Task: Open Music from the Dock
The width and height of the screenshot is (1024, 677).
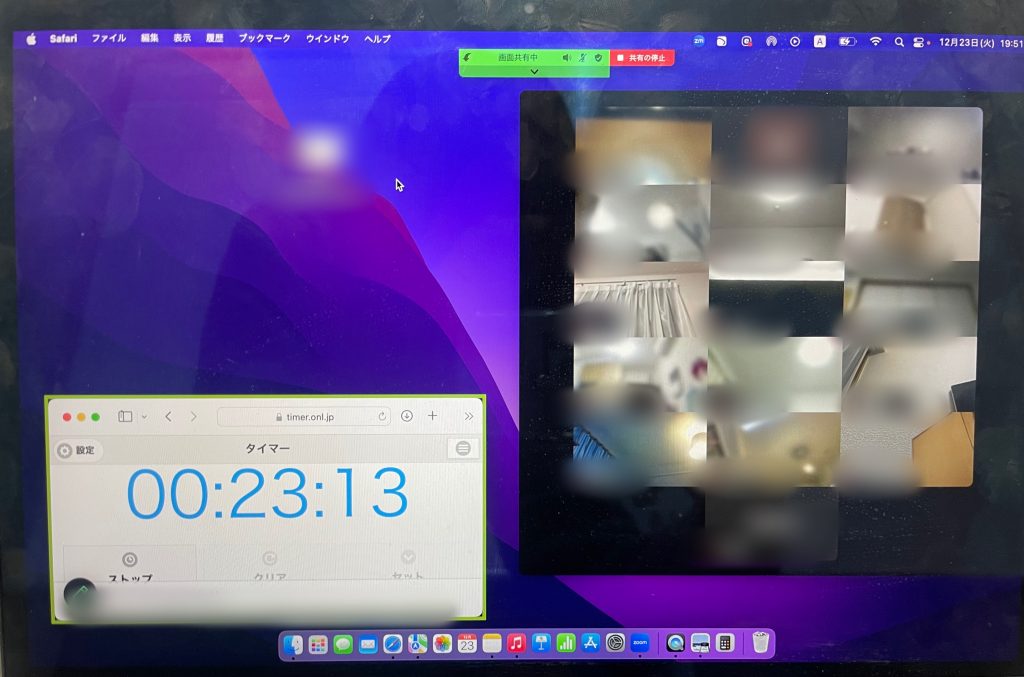Action: tap(517, 644)
